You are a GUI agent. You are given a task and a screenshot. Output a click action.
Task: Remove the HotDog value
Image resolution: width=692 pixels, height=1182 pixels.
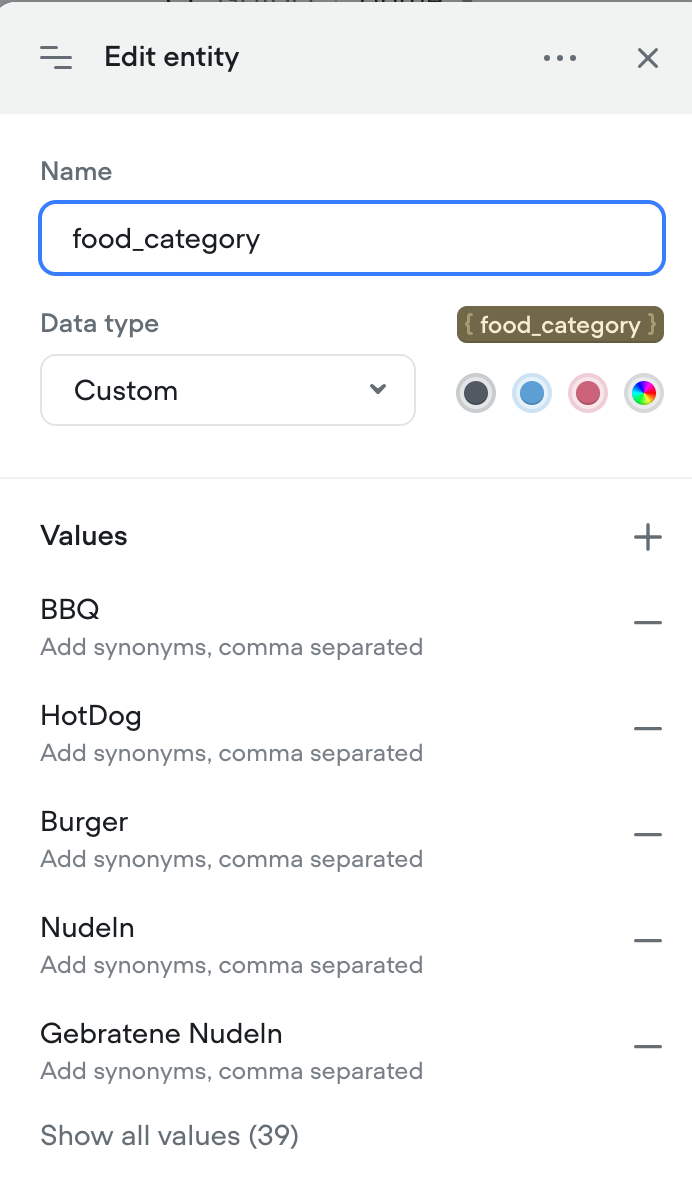pyautogui.click(x=648, y=729)
